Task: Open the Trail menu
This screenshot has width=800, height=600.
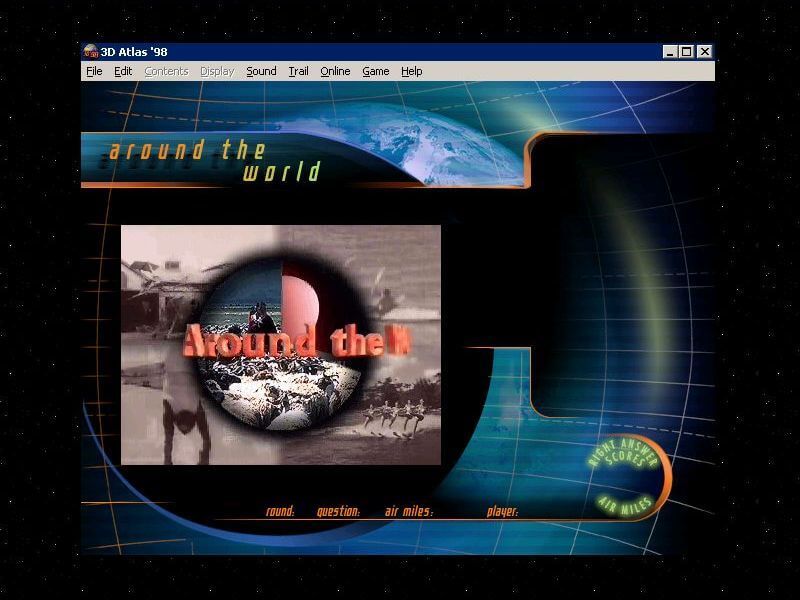Action: click(298, 71)
